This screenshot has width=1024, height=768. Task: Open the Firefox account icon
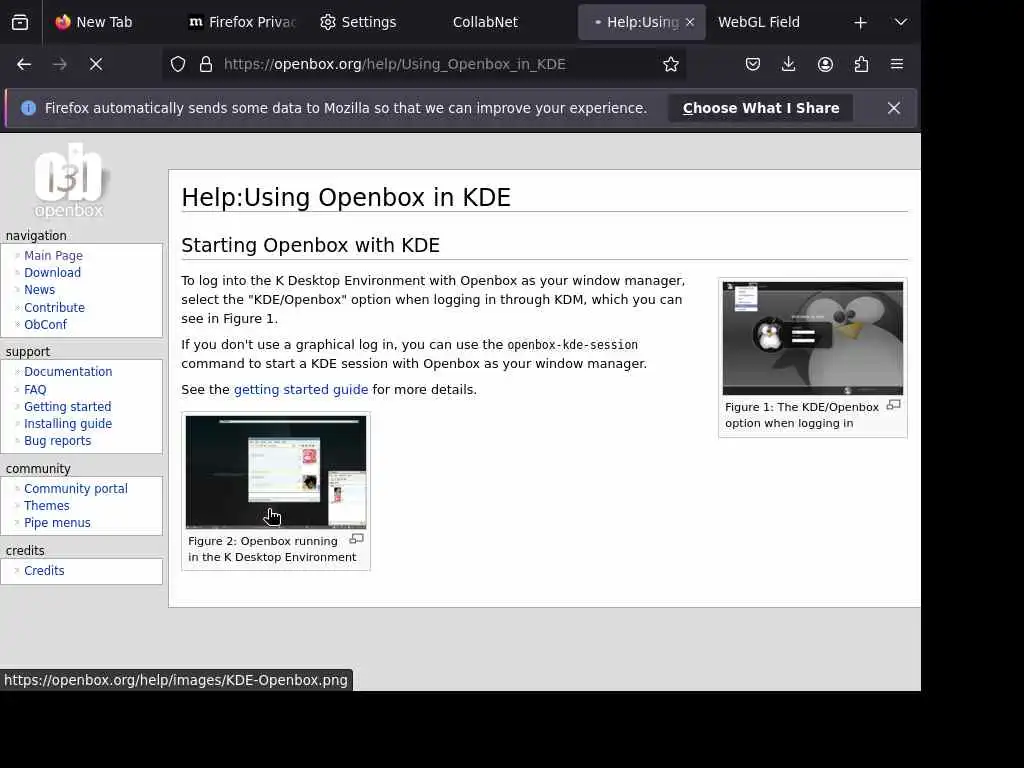pyautogui.click(x=825, y=64)
